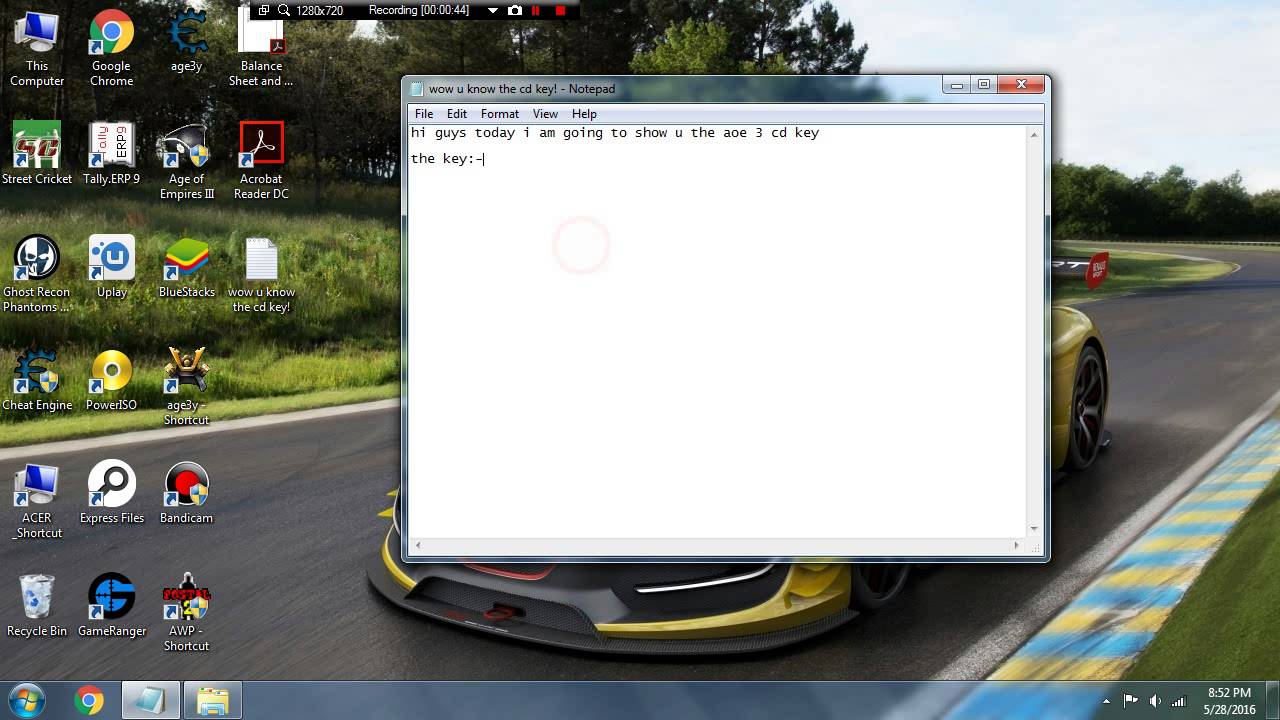The height and width of the screenshot is (720, 1280).
Task: Open the Windows Start menu
Action: click(25, 700)
